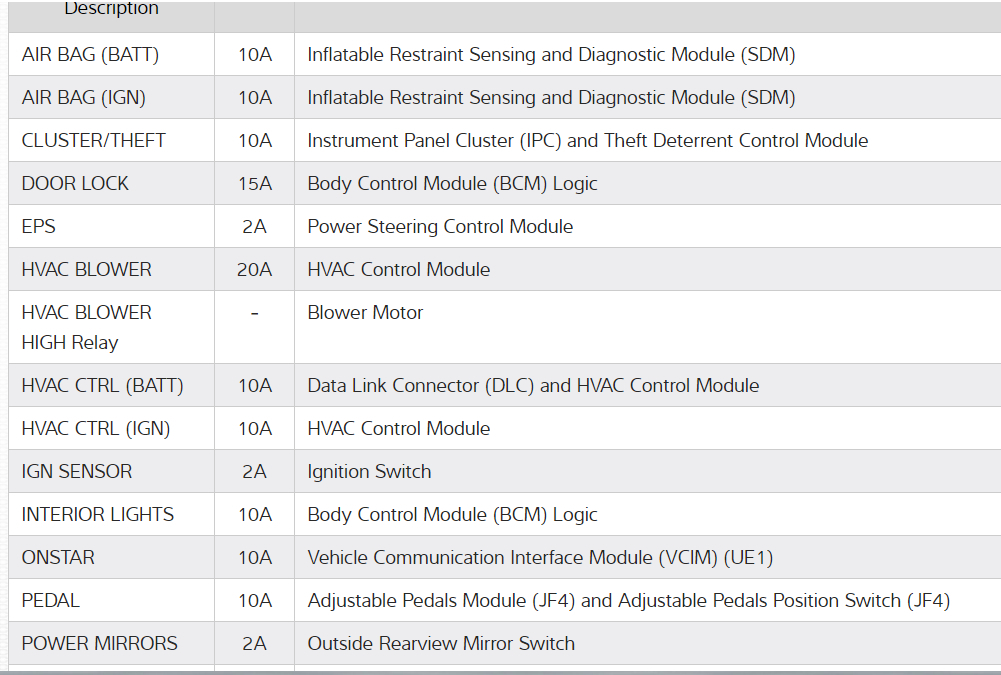
Task: Click the Blower Motor description text
Action: (x=365, y=313)
